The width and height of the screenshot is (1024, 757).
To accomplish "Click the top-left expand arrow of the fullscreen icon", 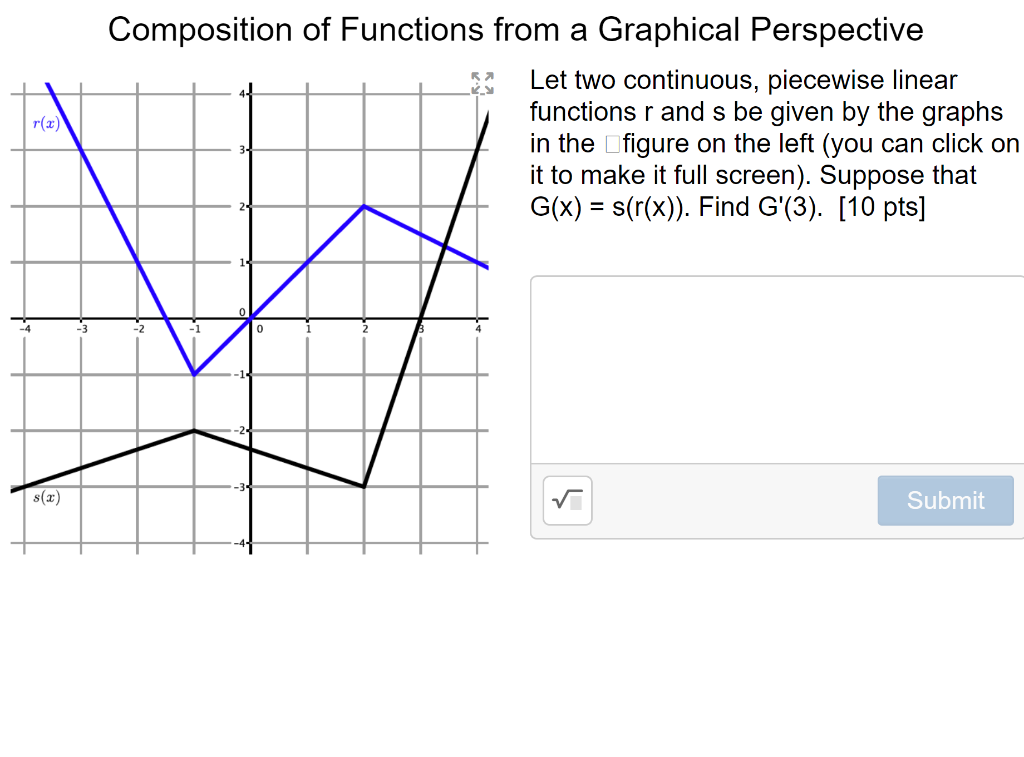I will (x=476, y=78).
